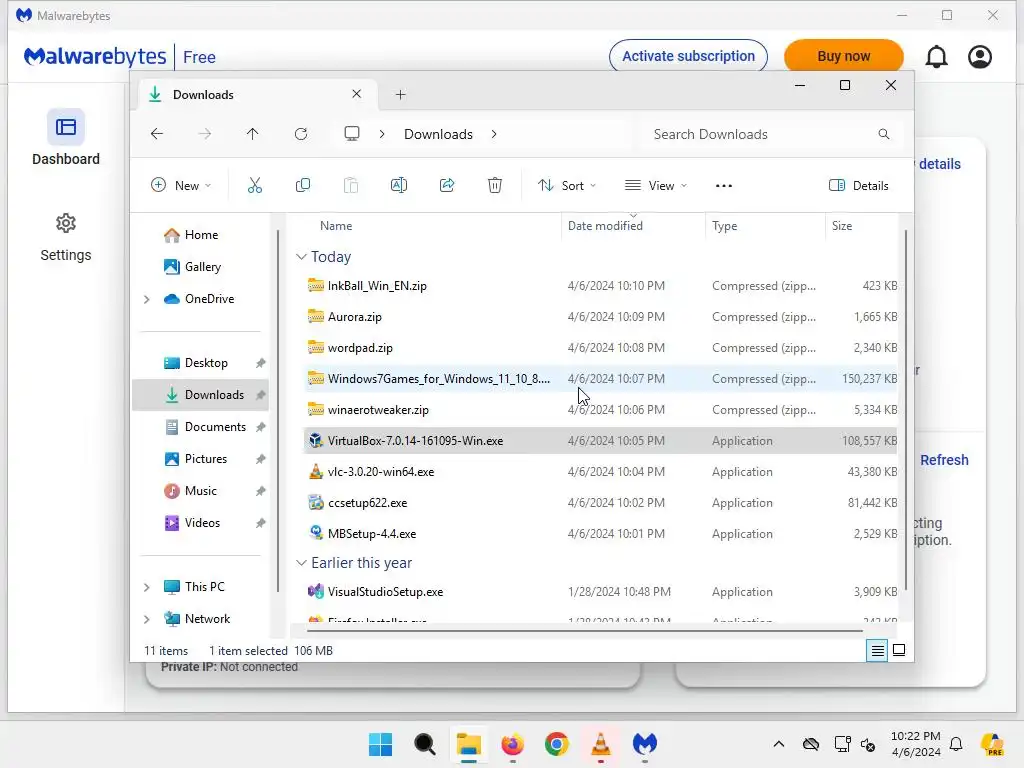Open Google Chrome from the taskbar
1024x768 pixels.
coord(556,744)
